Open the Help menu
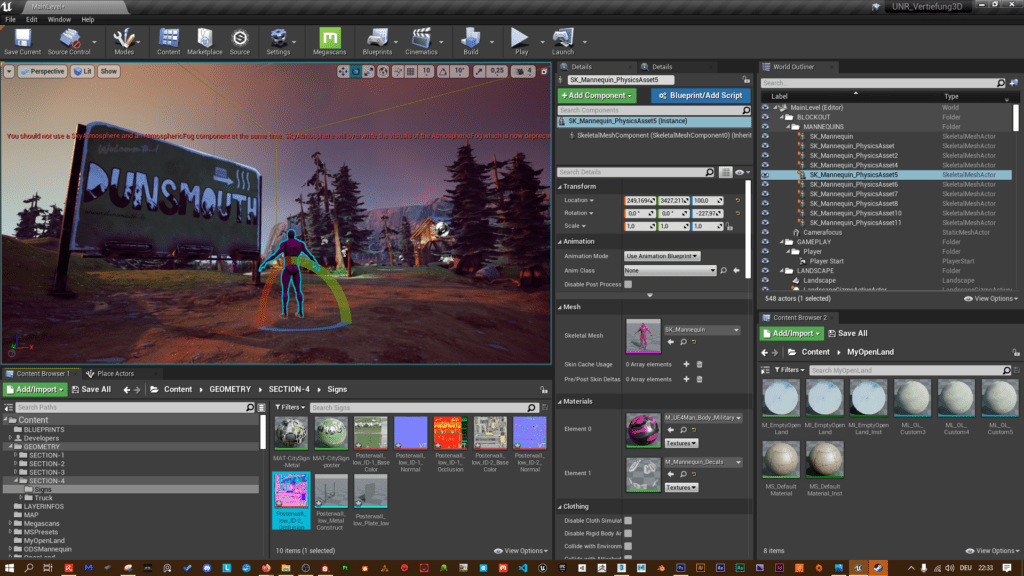This screenshot has height=576, width=1024. coord(88,20)
